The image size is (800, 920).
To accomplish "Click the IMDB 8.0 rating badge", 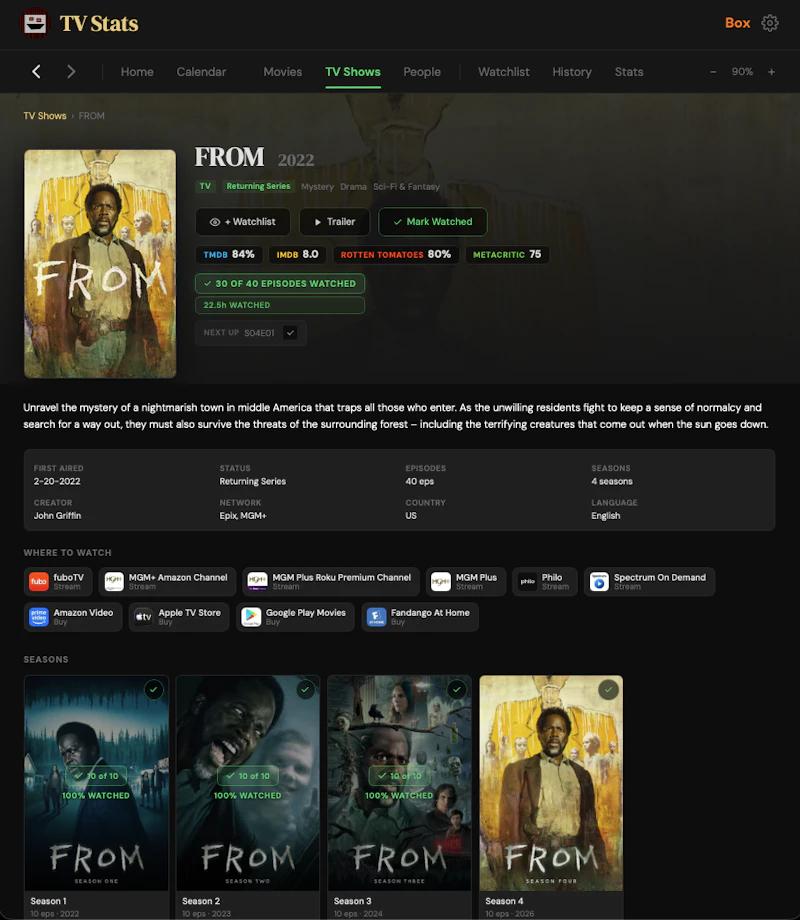I will [298, 255].
